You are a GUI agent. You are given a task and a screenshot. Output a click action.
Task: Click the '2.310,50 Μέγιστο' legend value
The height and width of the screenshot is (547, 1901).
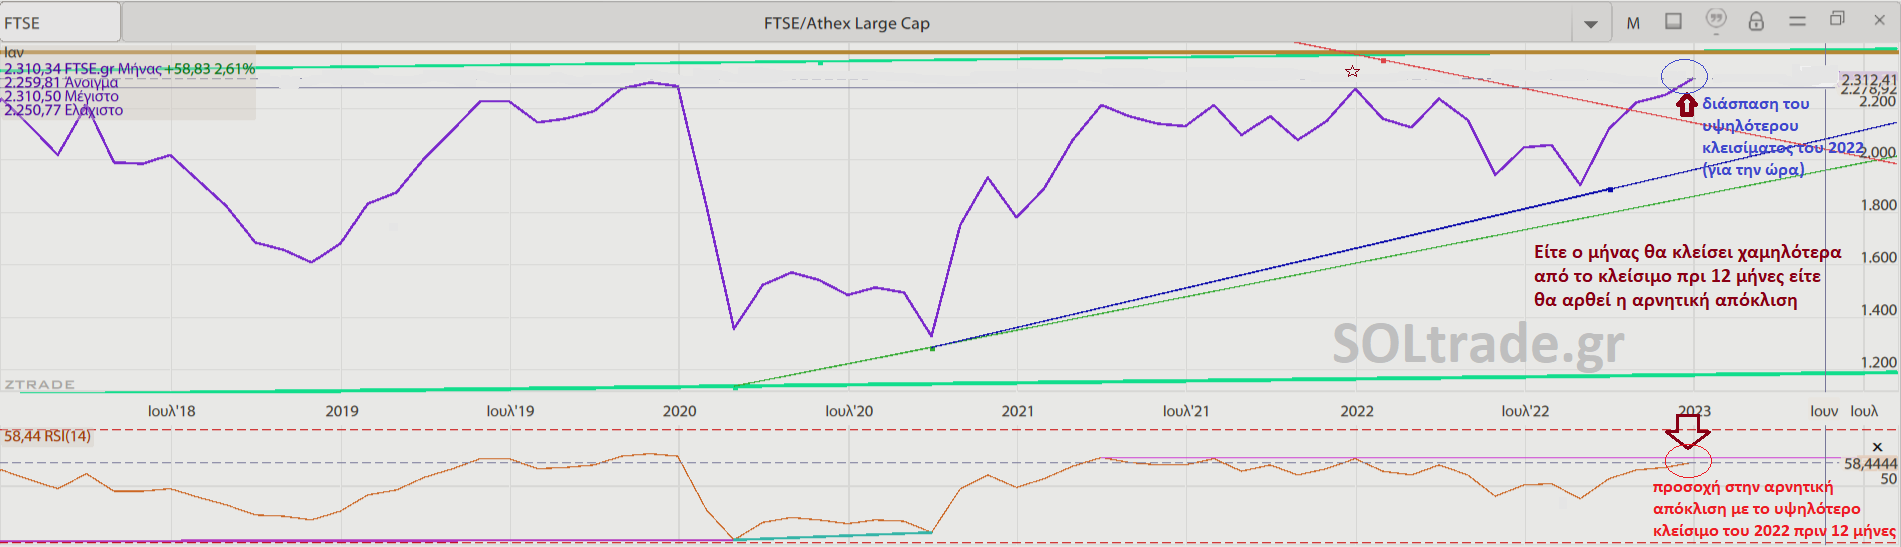(x=61, y=97)
